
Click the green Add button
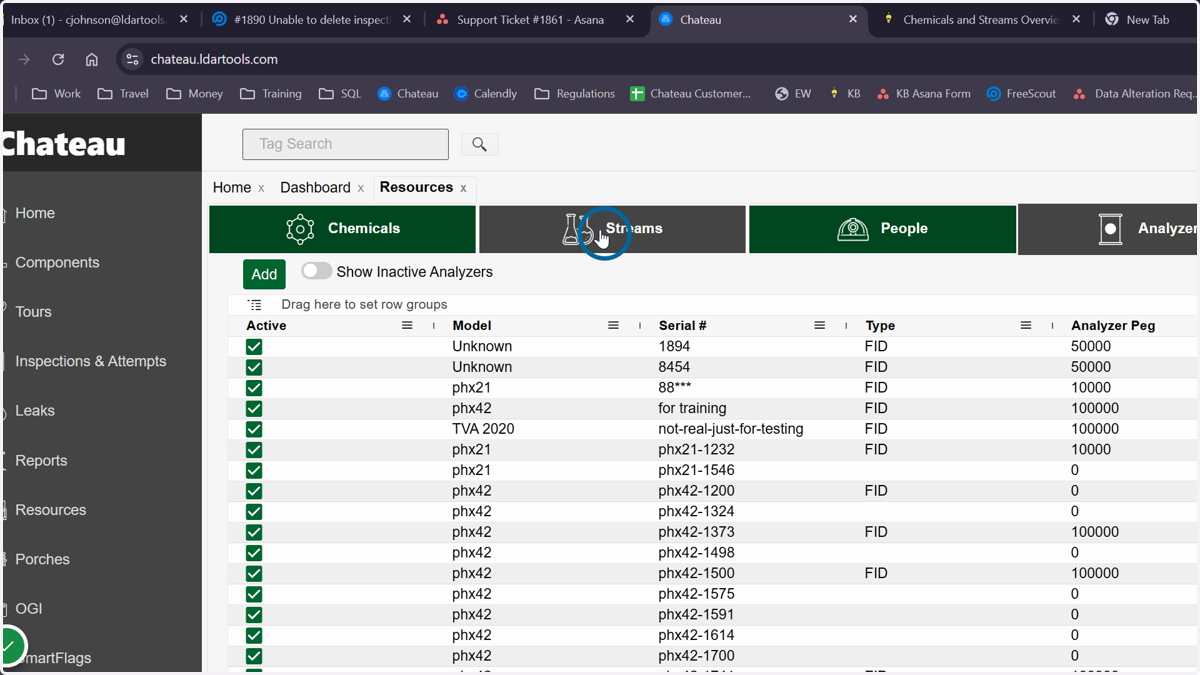[x=264, y=274]
